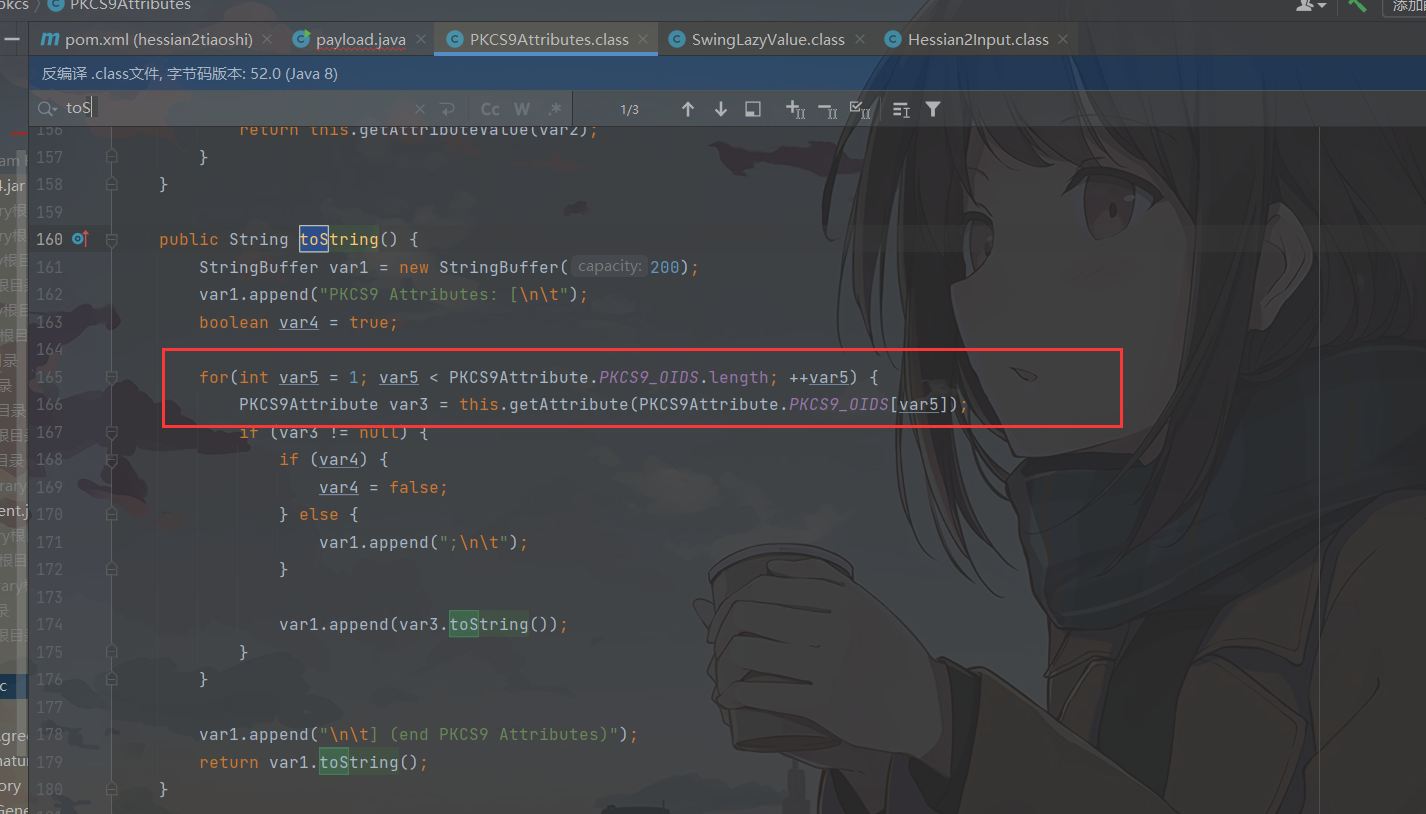1426x814 pixels.
Task: Click the fold end marker at line 180
Action: click(112, 789)
